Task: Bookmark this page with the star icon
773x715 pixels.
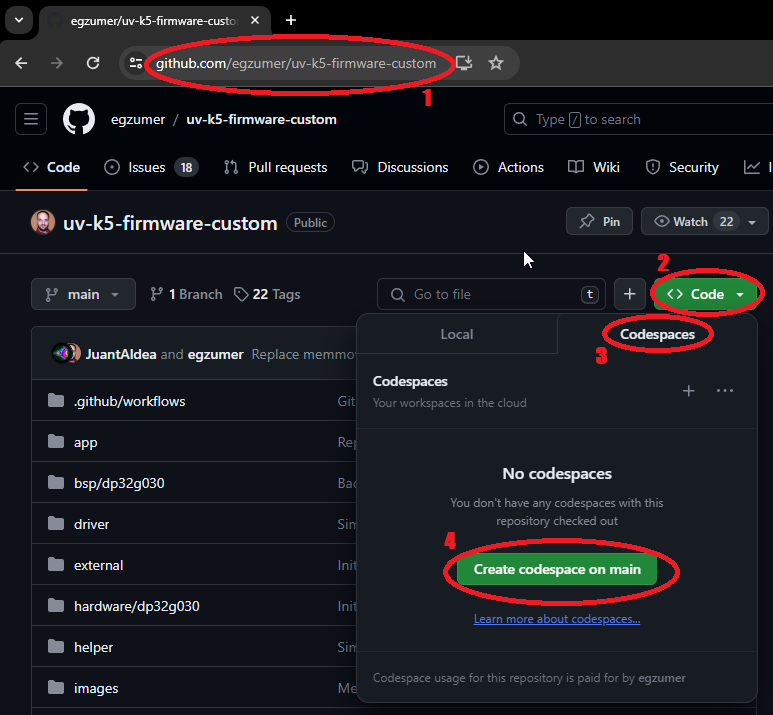Action: [496, 63]
